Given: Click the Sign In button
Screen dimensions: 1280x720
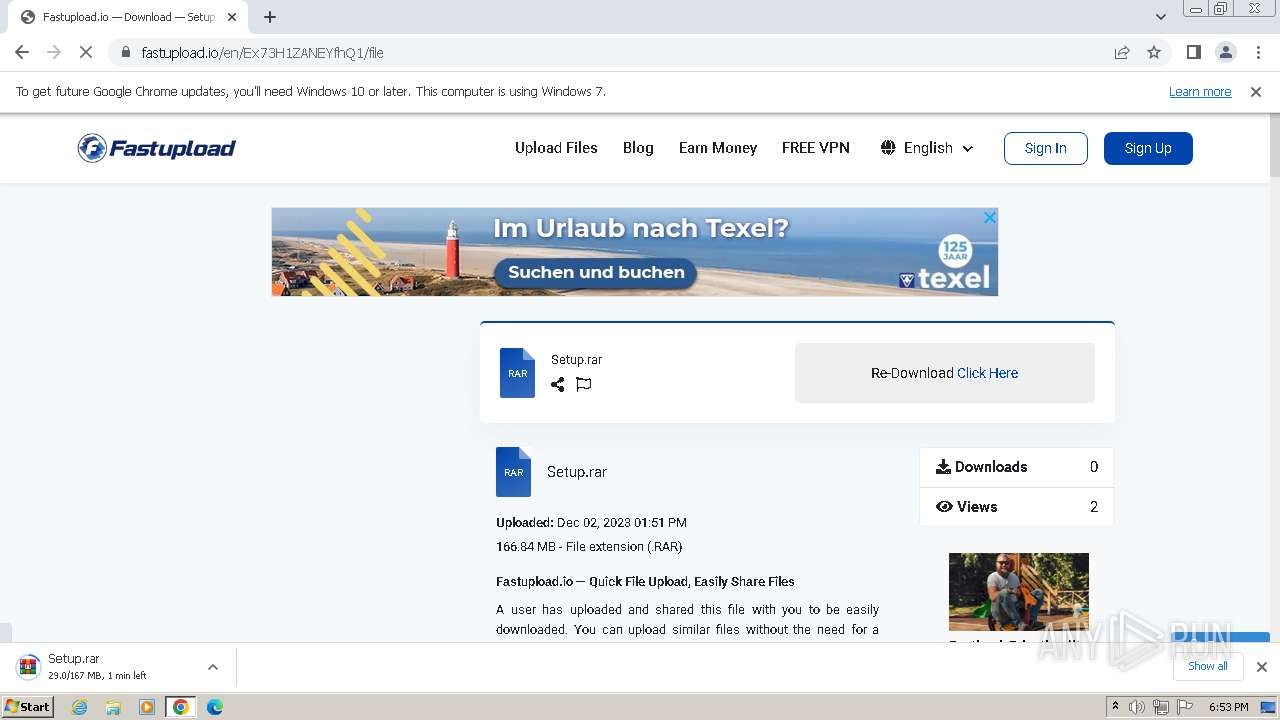Looking at the screenshot, I should point(1046,148).
